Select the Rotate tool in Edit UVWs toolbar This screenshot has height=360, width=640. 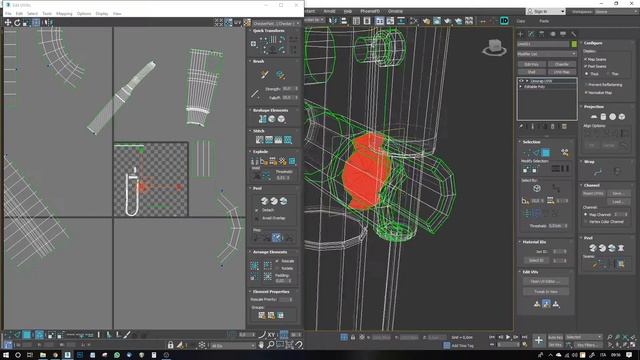tap(17, 23)
